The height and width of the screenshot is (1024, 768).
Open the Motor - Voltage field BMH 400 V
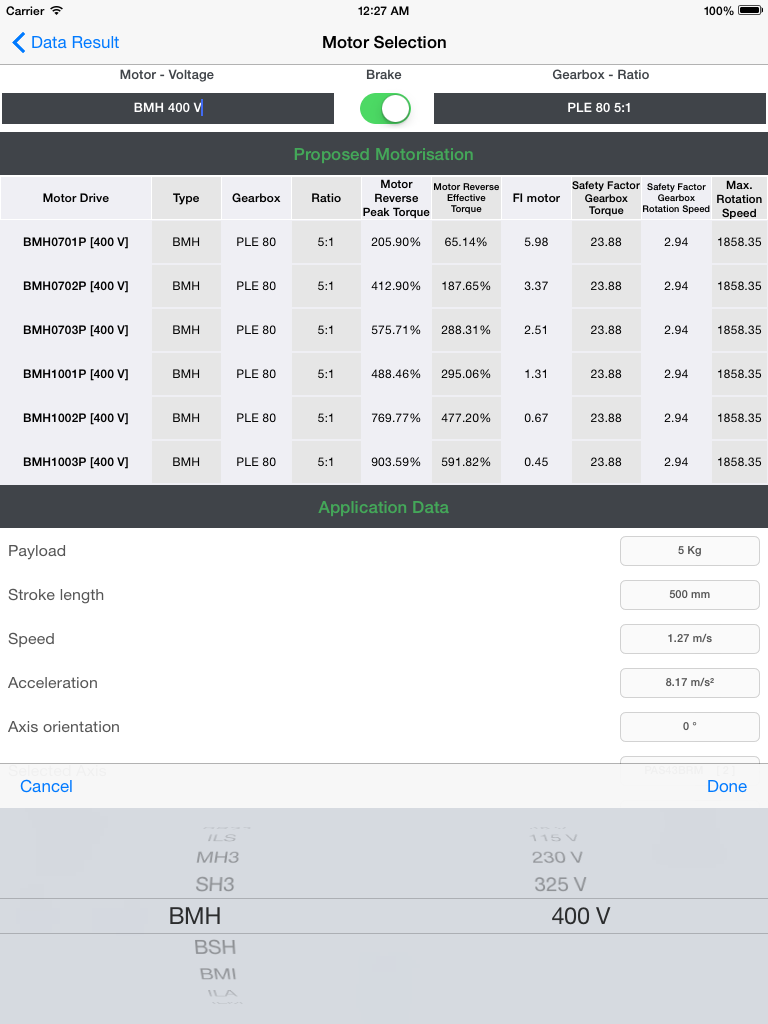pos(168,108)
